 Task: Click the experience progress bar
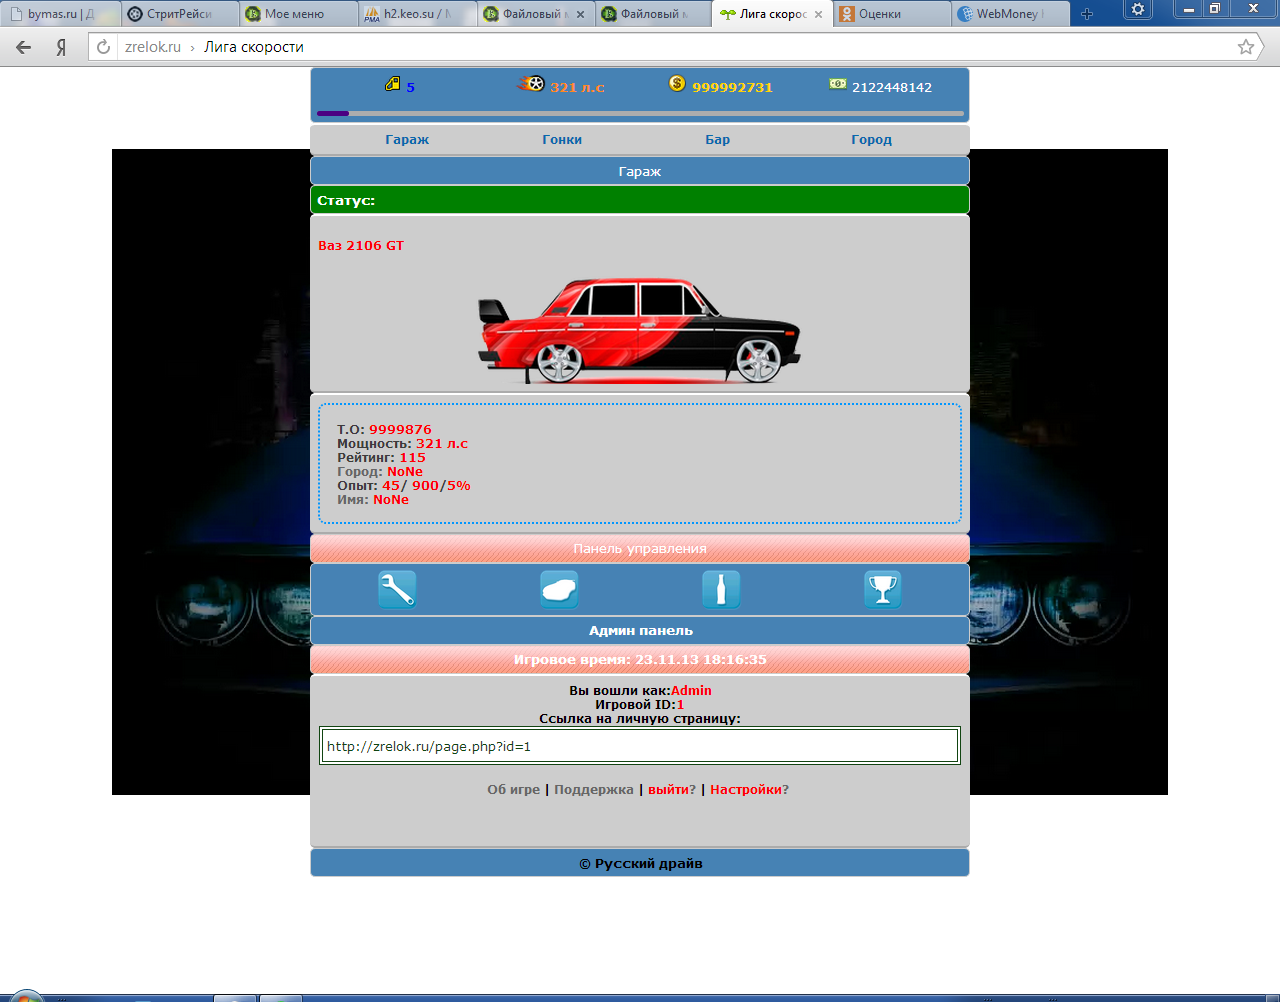640,114
